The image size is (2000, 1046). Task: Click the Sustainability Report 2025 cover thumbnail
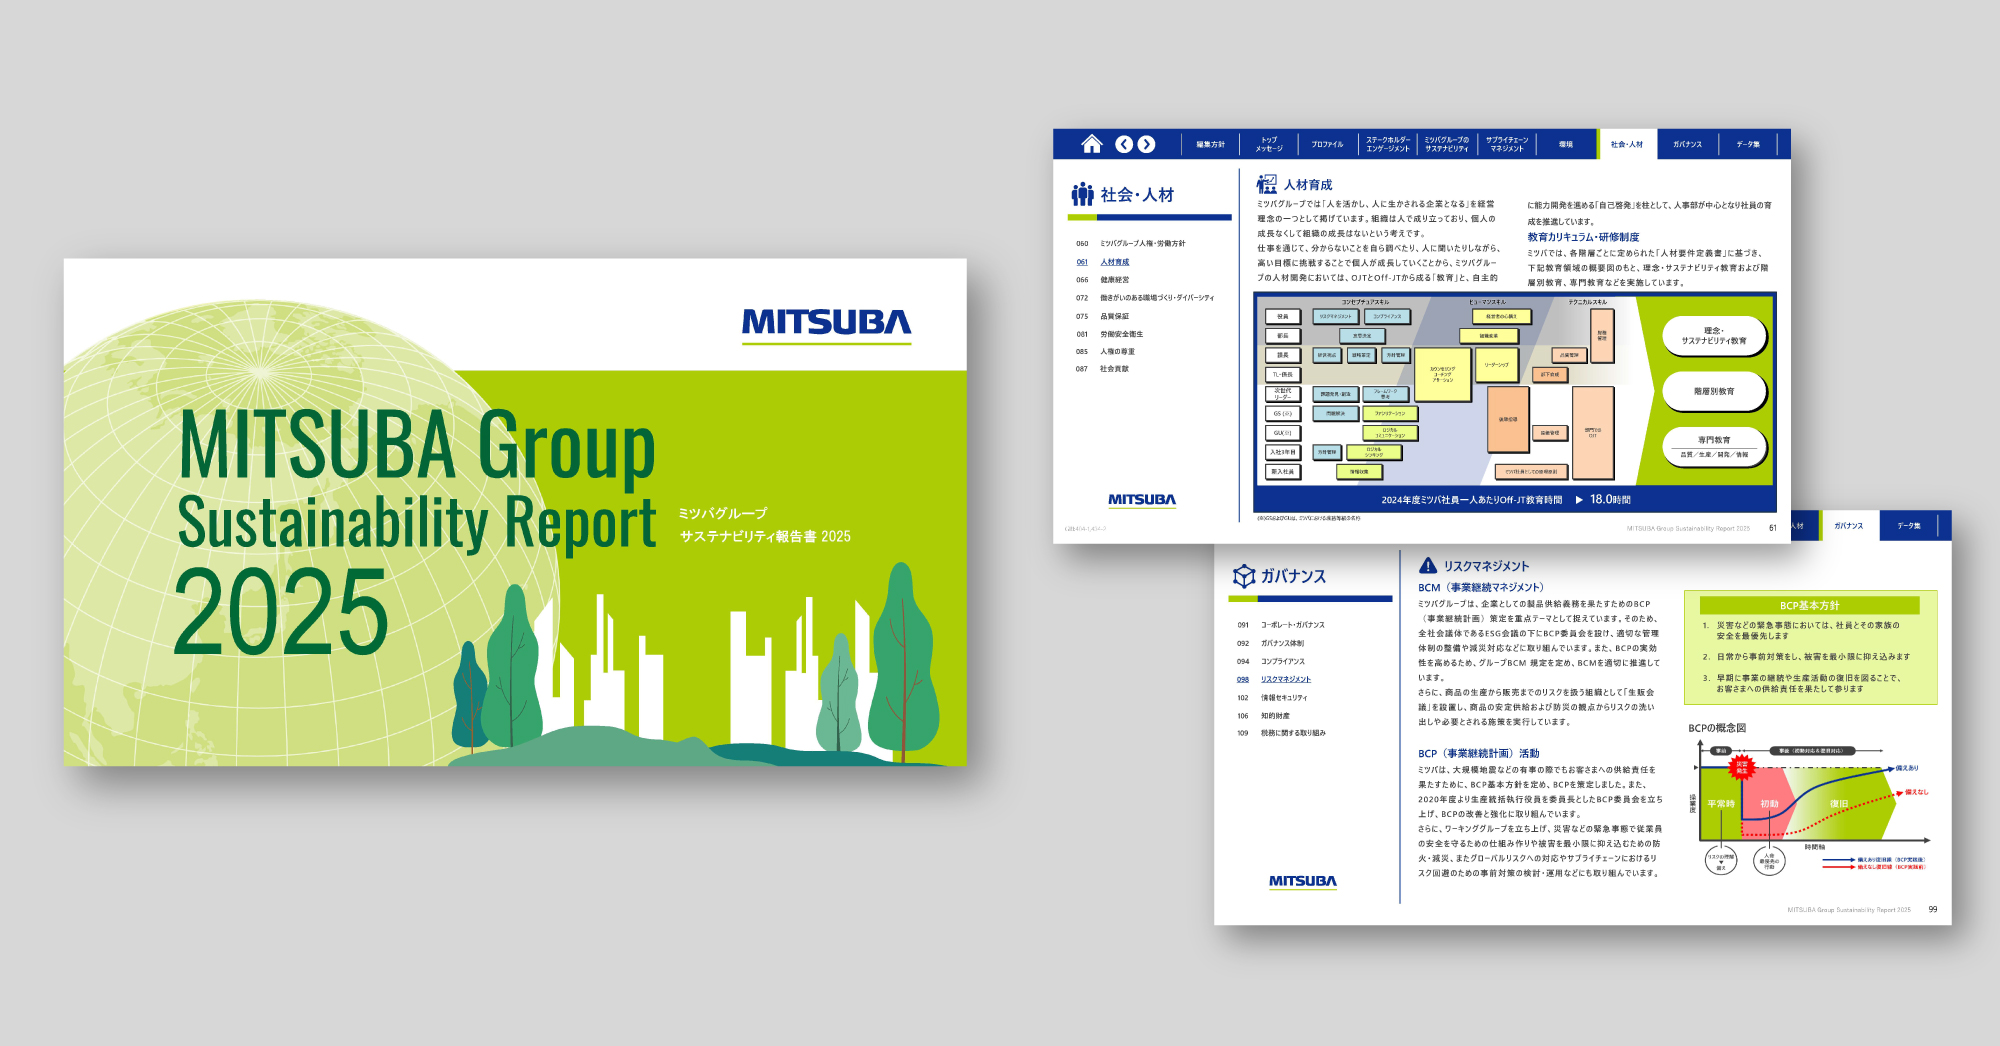tap(515, 512)
